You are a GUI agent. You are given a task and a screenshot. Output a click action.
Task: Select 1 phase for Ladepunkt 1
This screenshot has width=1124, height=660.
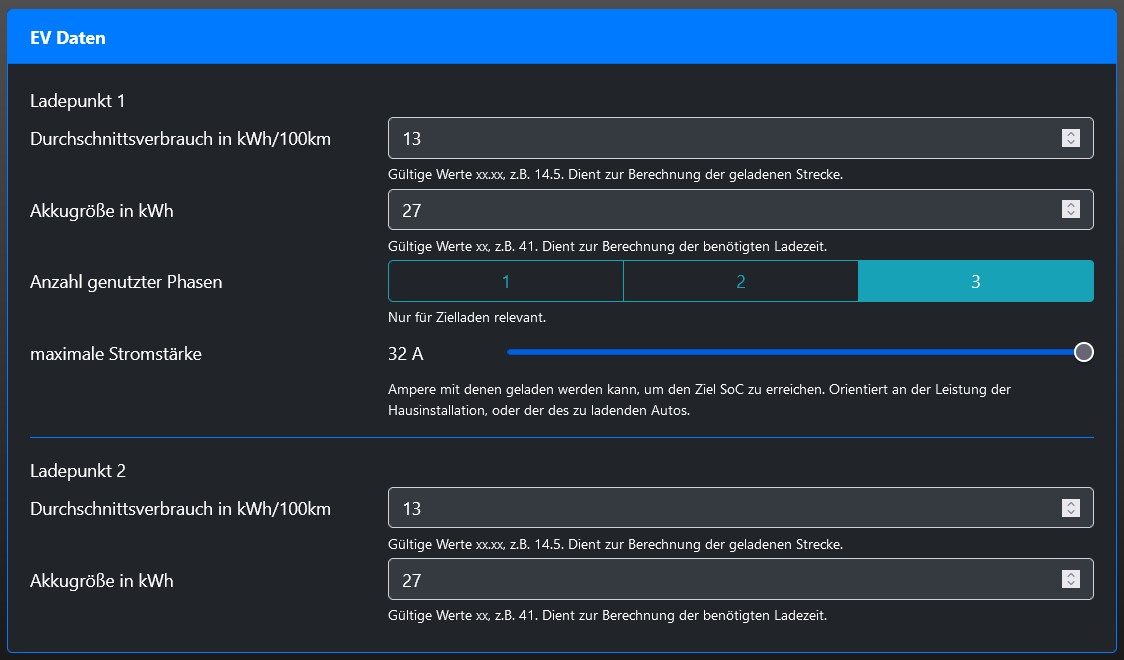[505, 282]
